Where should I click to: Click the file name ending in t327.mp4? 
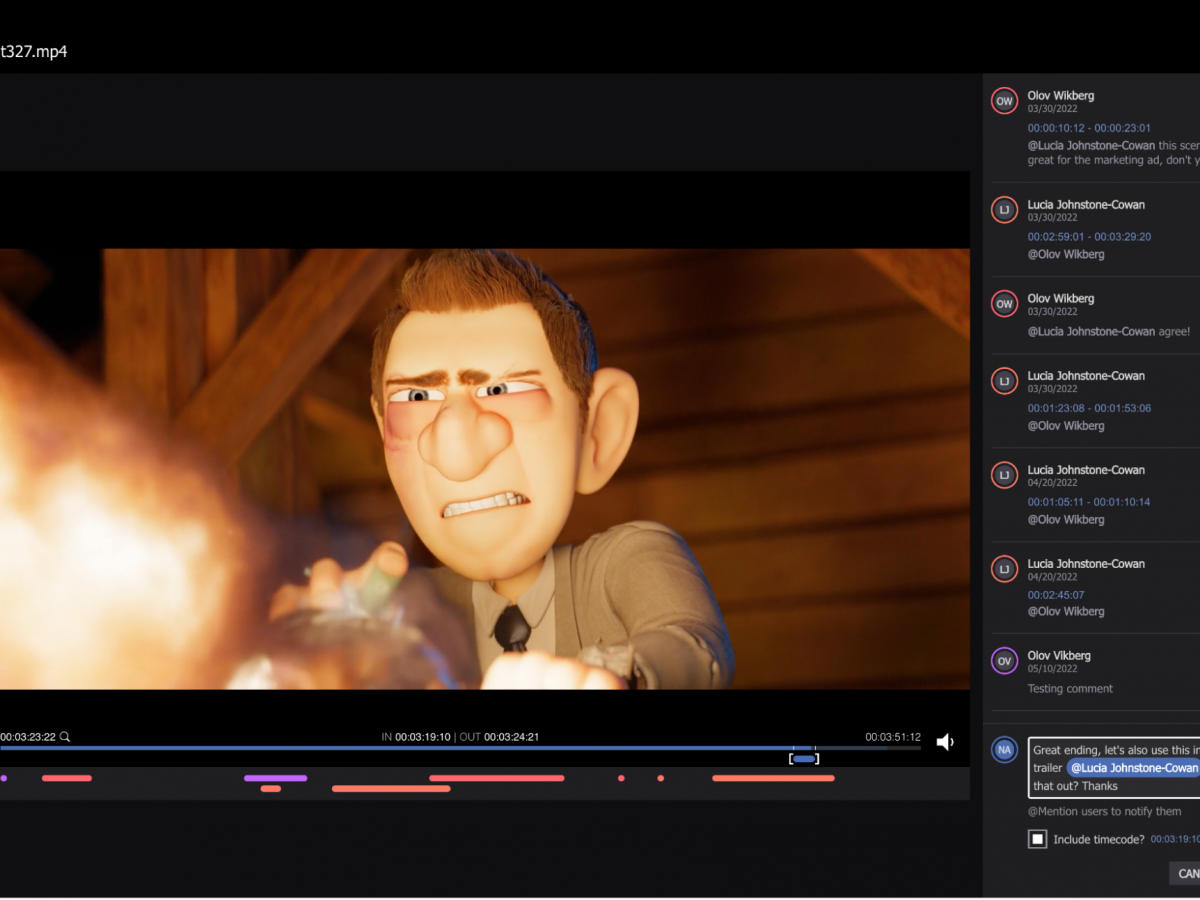34,51
